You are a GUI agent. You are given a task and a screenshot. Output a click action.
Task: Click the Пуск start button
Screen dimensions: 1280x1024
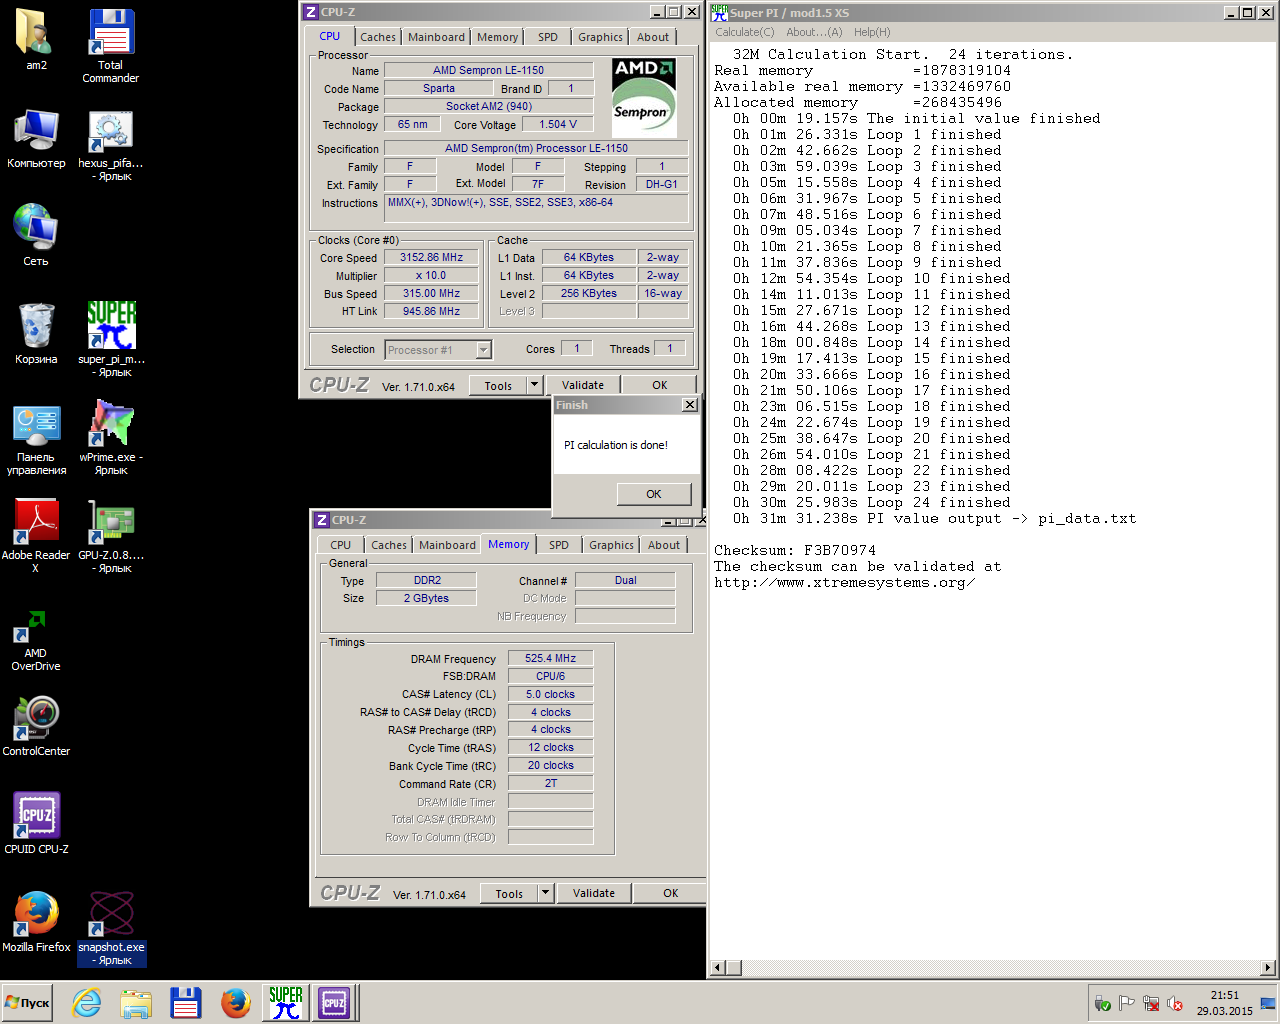pyautogui.click(x=27, y=1003)
